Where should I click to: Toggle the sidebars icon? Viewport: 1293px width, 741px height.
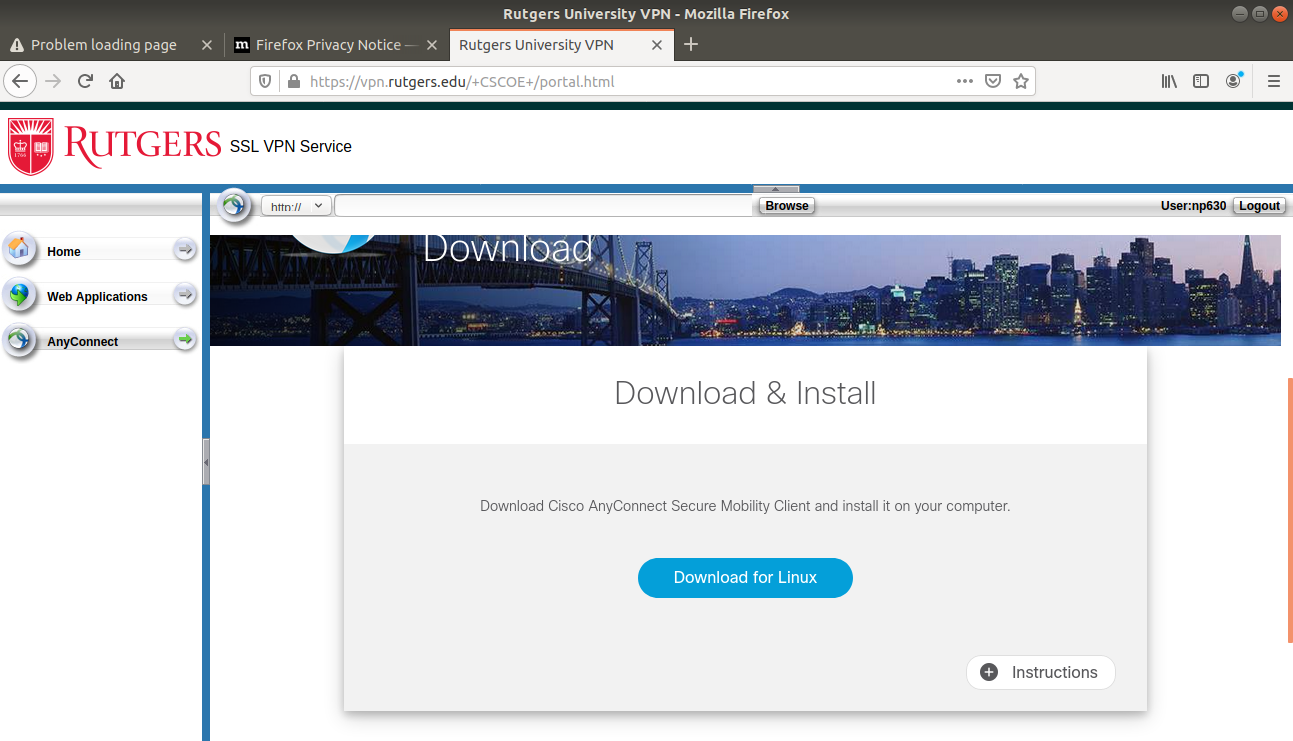[x=1201, y=81]
